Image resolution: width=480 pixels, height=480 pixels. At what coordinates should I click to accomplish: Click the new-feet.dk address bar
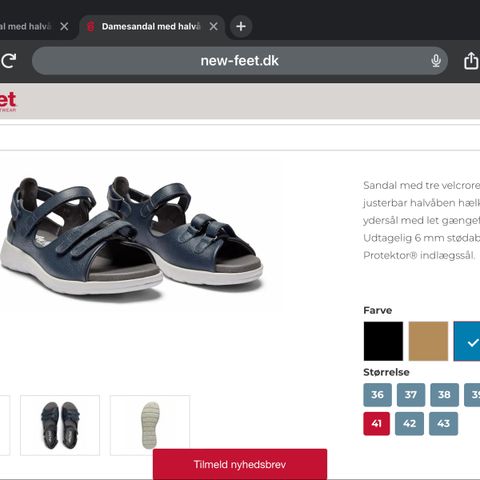239,61
